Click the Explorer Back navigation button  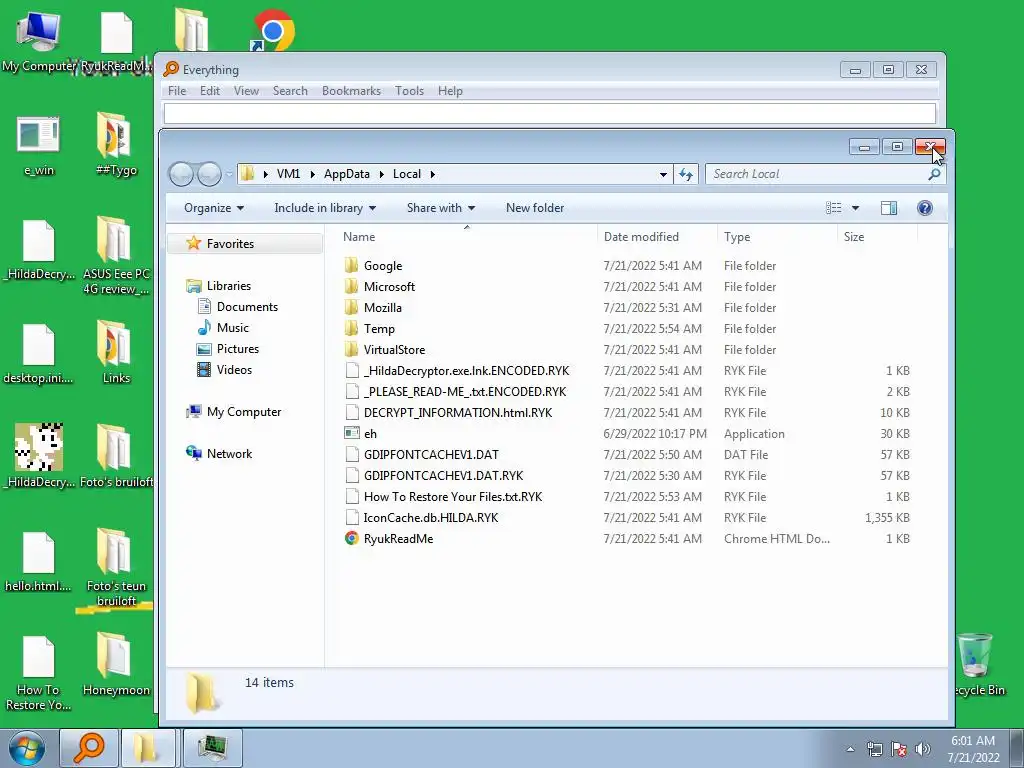(182, 174)
